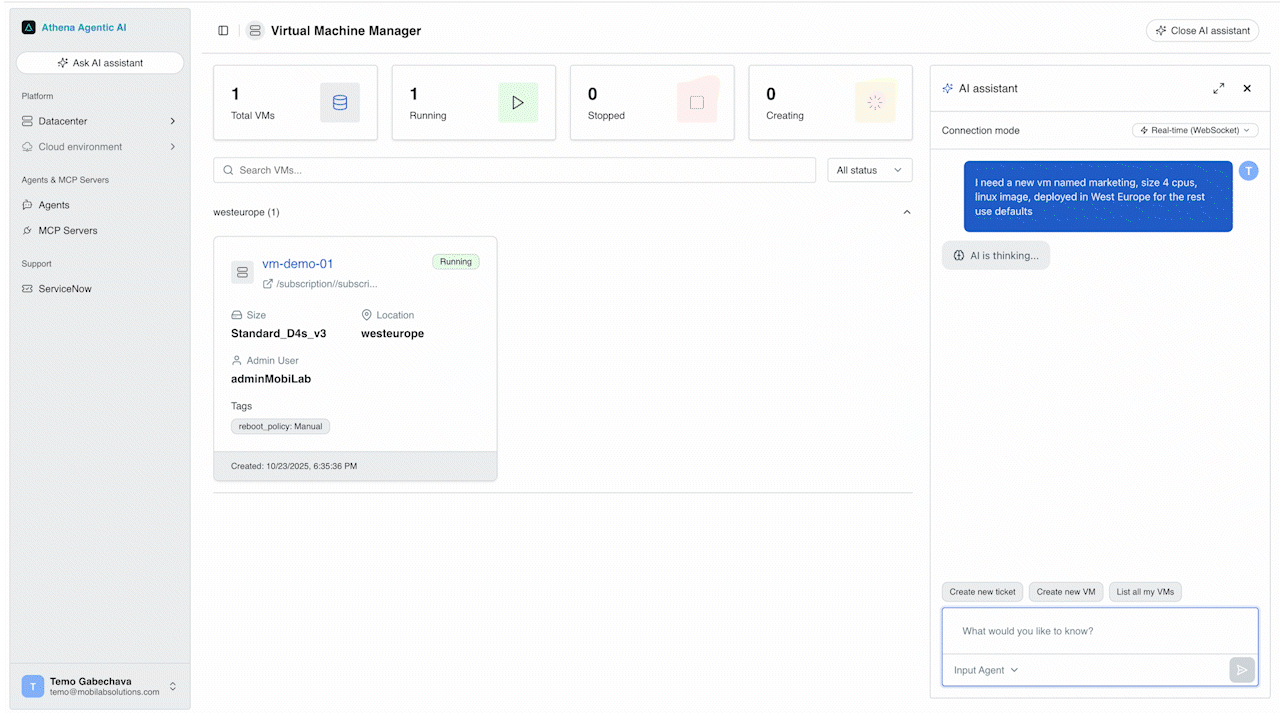Click the adminMobiLab user value
Screen dimensions: 1280x720
tap(271, 379)
